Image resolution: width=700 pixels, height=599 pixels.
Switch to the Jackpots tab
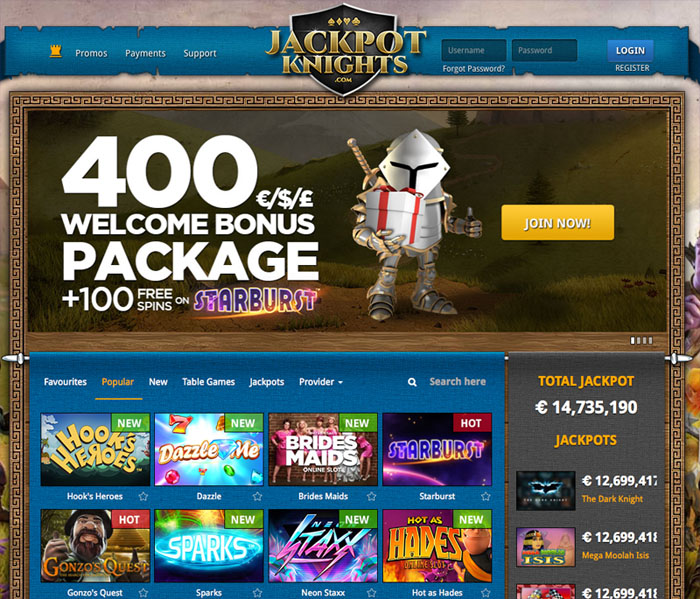pos(267,382)
